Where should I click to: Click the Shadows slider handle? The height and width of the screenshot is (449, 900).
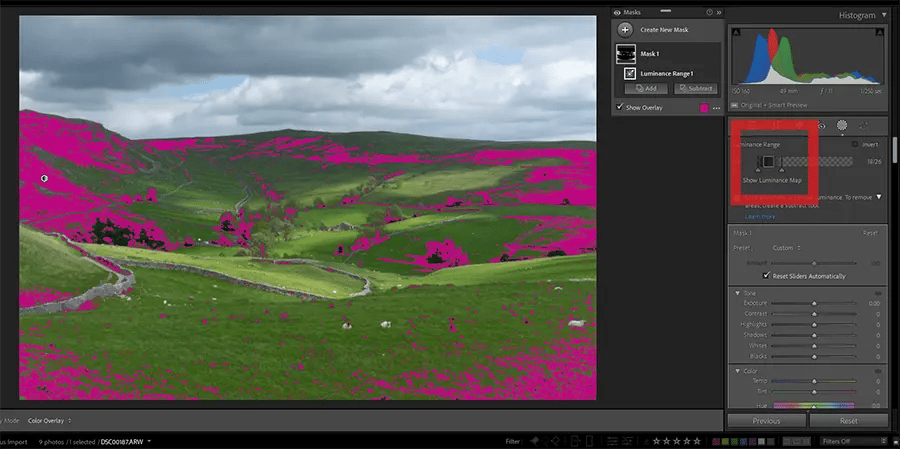(814, 335)
